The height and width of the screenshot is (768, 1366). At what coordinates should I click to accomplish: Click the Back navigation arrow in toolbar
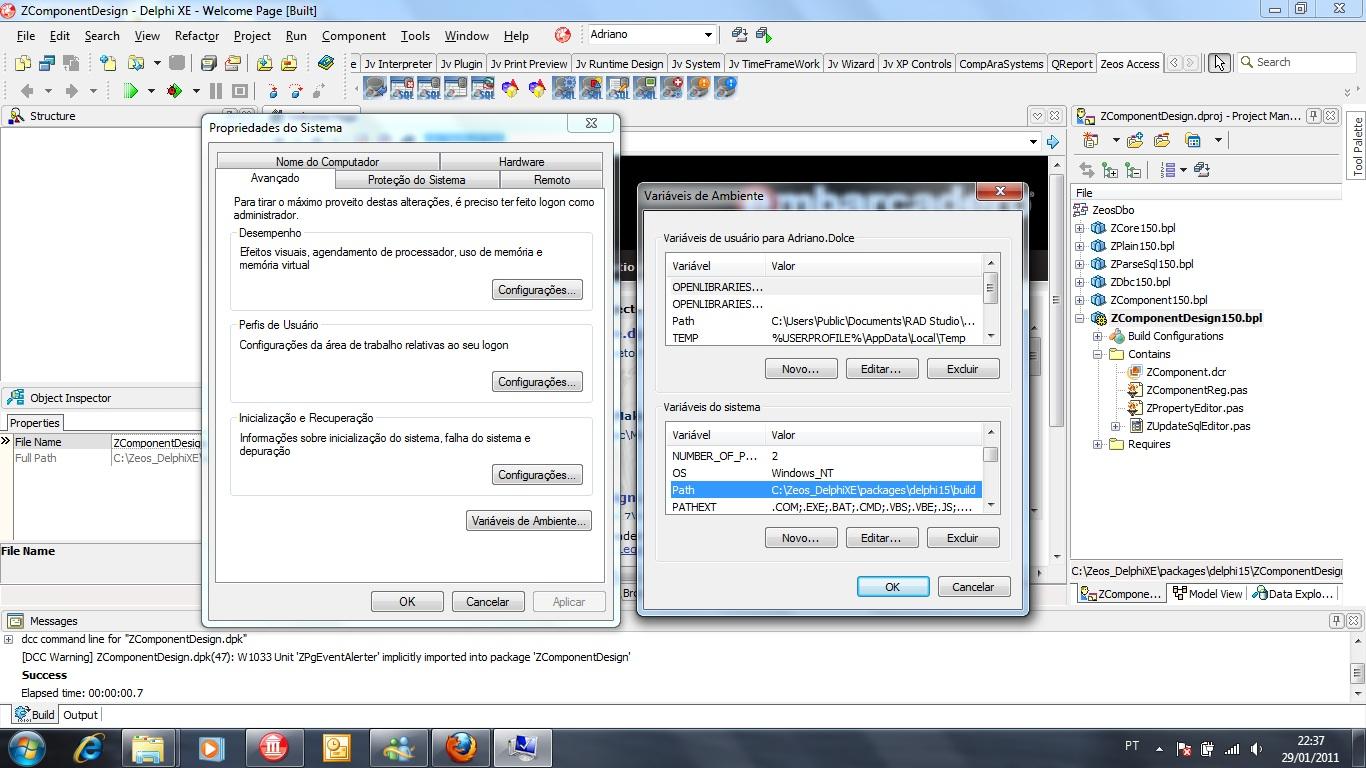point(27,90)
